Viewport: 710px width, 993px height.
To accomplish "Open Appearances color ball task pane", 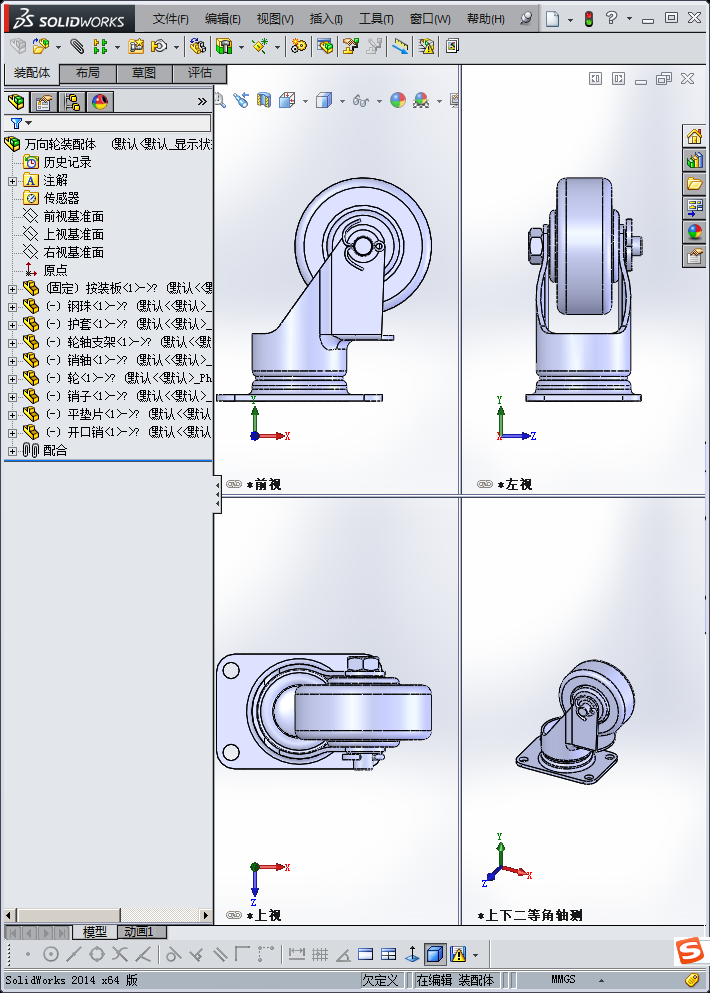I will [694, 232].
